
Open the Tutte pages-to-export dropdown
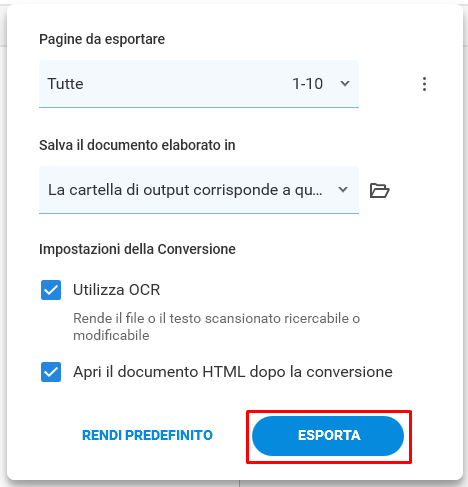coord(199,84)
